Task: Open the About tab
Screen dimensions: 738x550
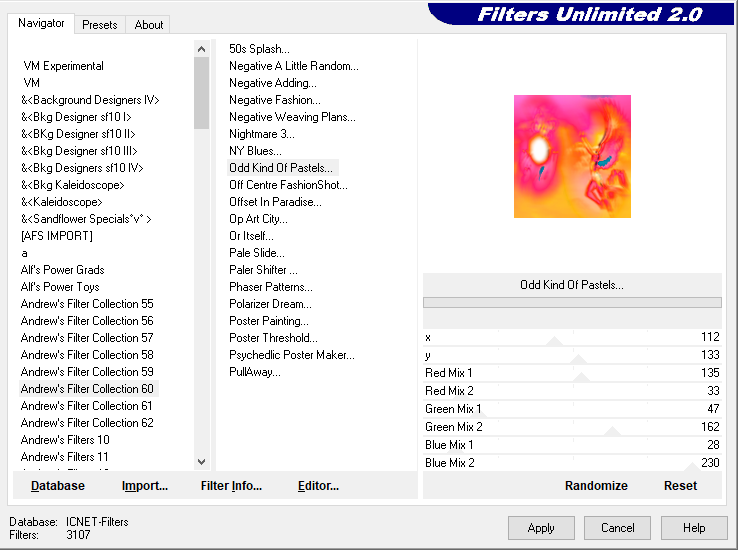Action: coord(149,25)
